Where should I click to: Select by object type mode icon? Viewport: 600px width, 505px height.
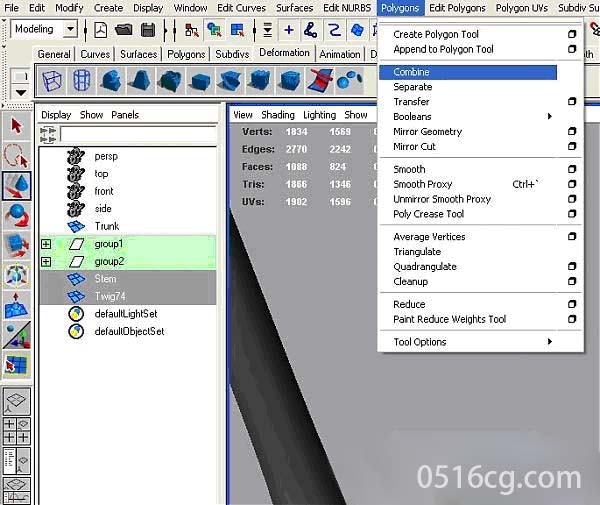click(214, 30)
